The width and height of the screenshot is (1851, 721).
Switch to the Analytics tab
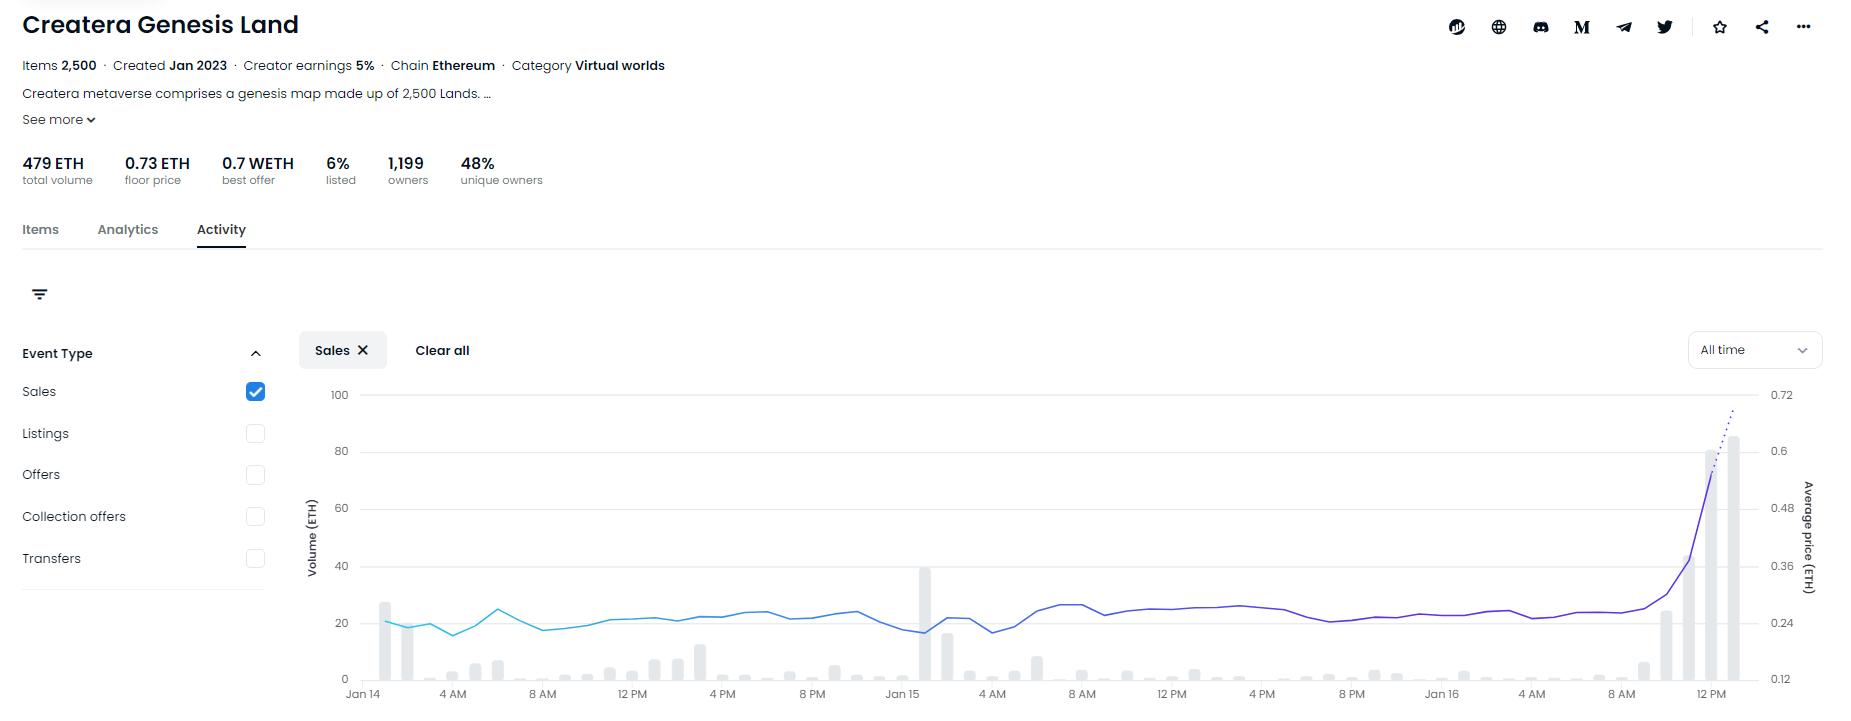pos(128,230)
